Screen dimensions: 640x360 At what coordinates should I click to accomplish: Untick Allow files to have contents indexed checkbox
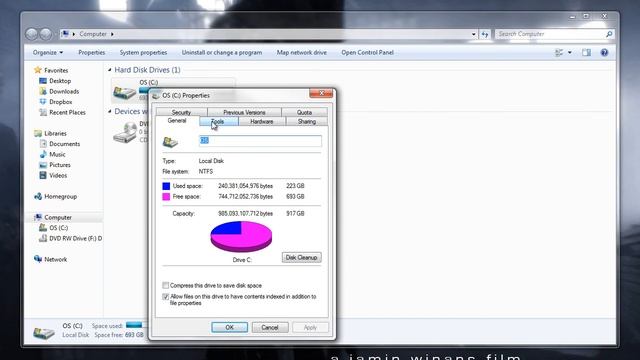pos(165,297)
